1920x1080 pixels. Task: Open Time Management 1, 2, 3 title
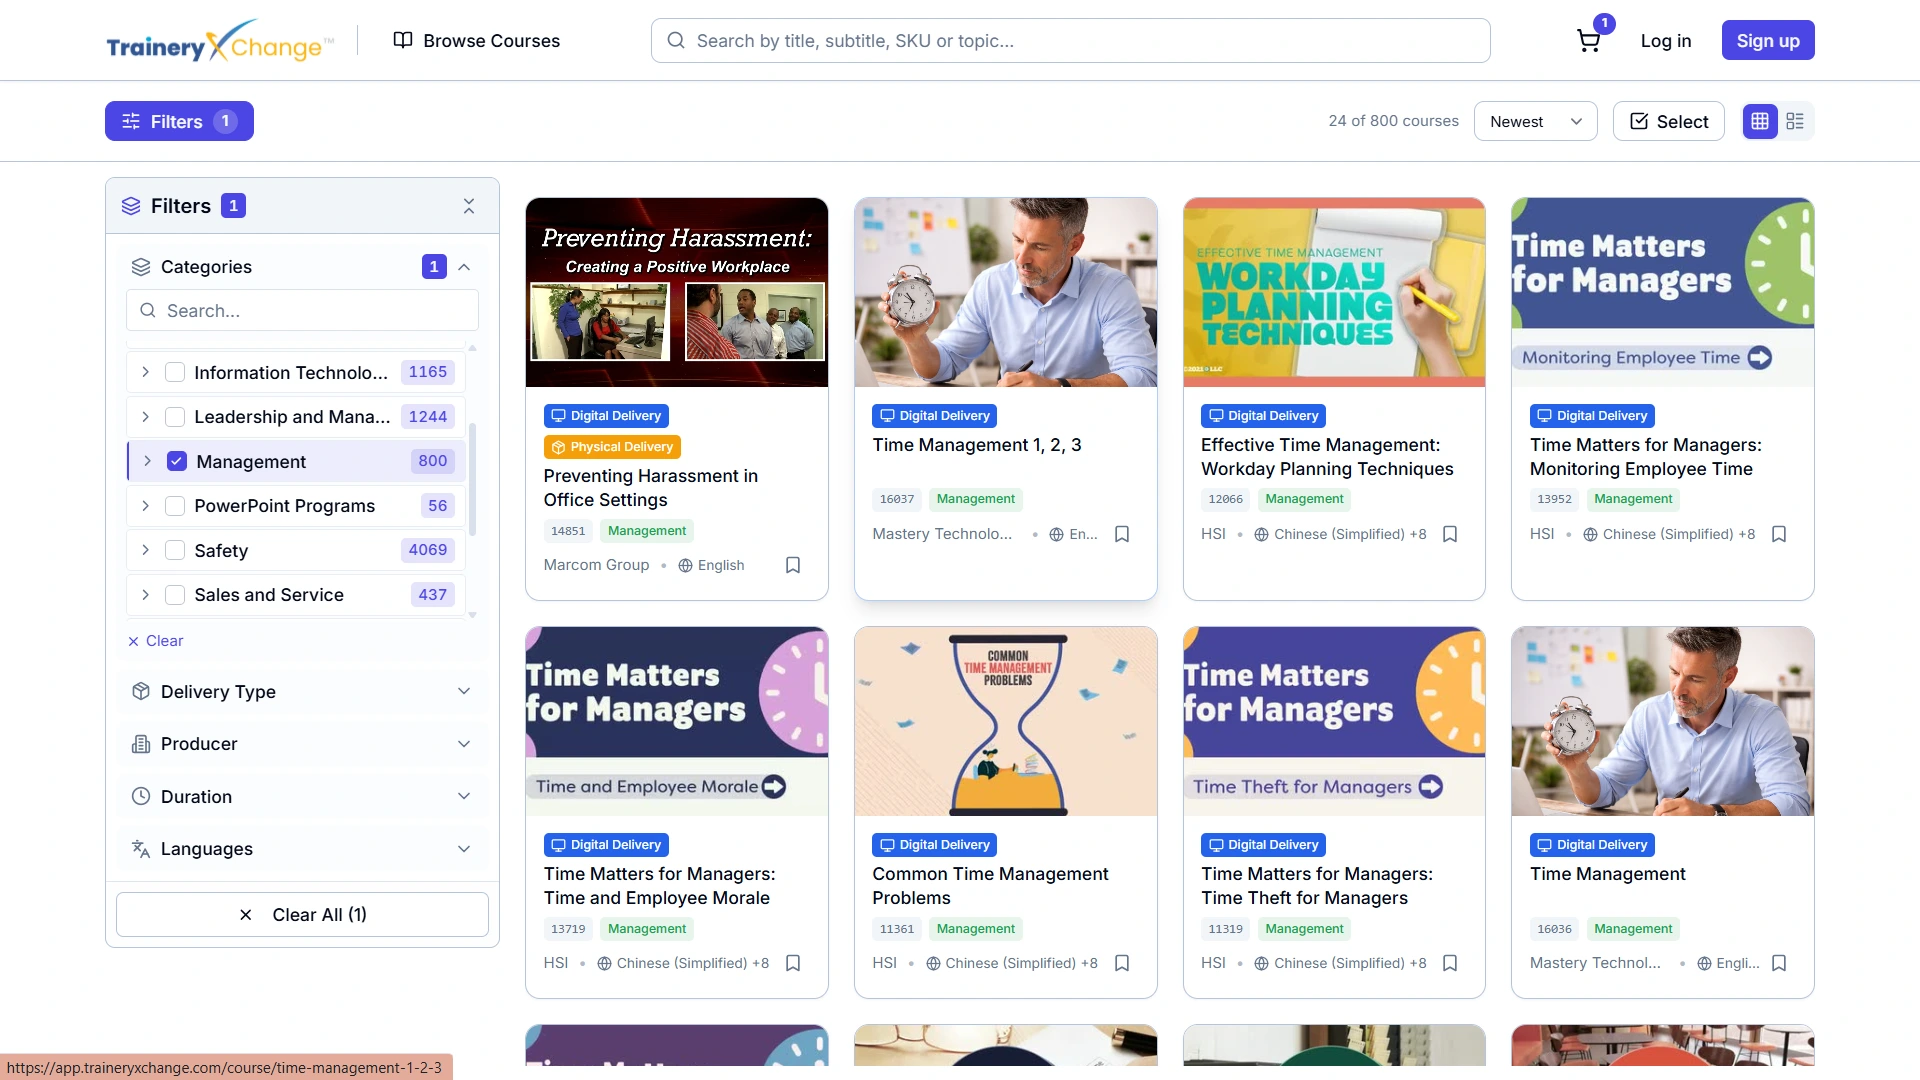click(976, 445)
